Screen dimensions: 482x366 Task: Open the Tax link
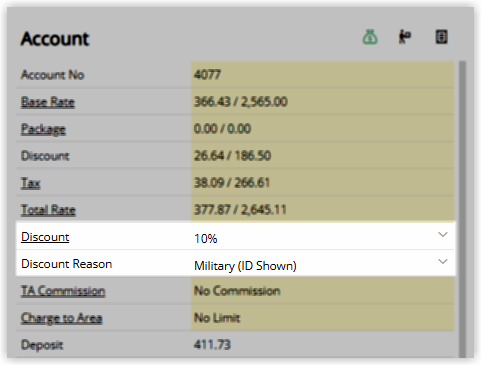31,183
